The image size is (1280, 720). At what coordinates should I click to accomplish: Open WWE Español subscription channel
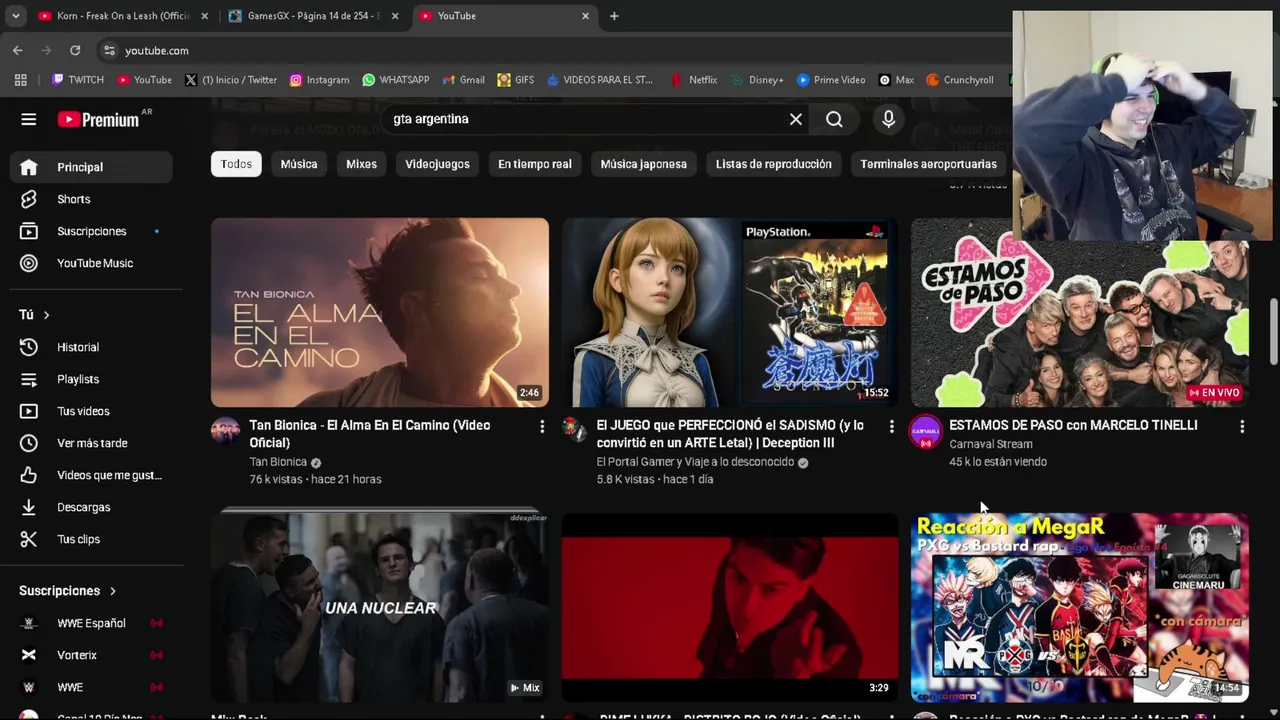91,623
